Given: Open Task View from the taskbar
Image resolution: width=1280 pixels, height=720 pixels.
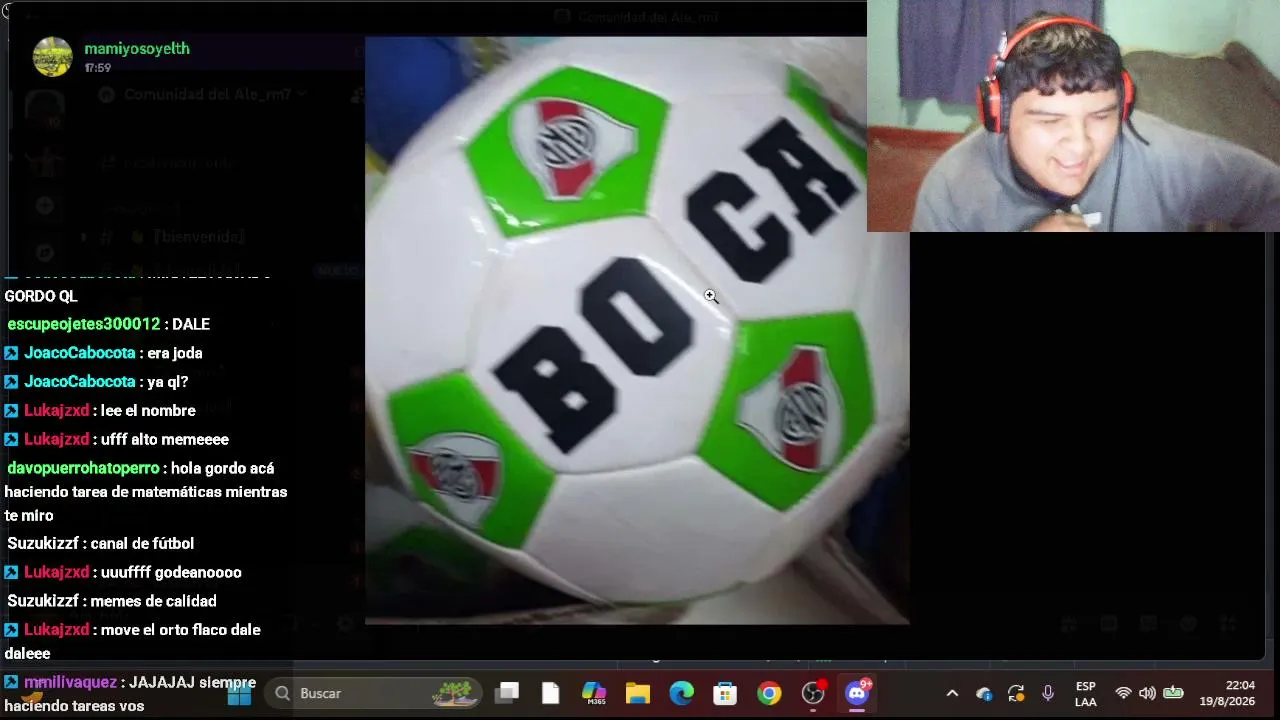Looking at the screenshot, I should 508,693.
